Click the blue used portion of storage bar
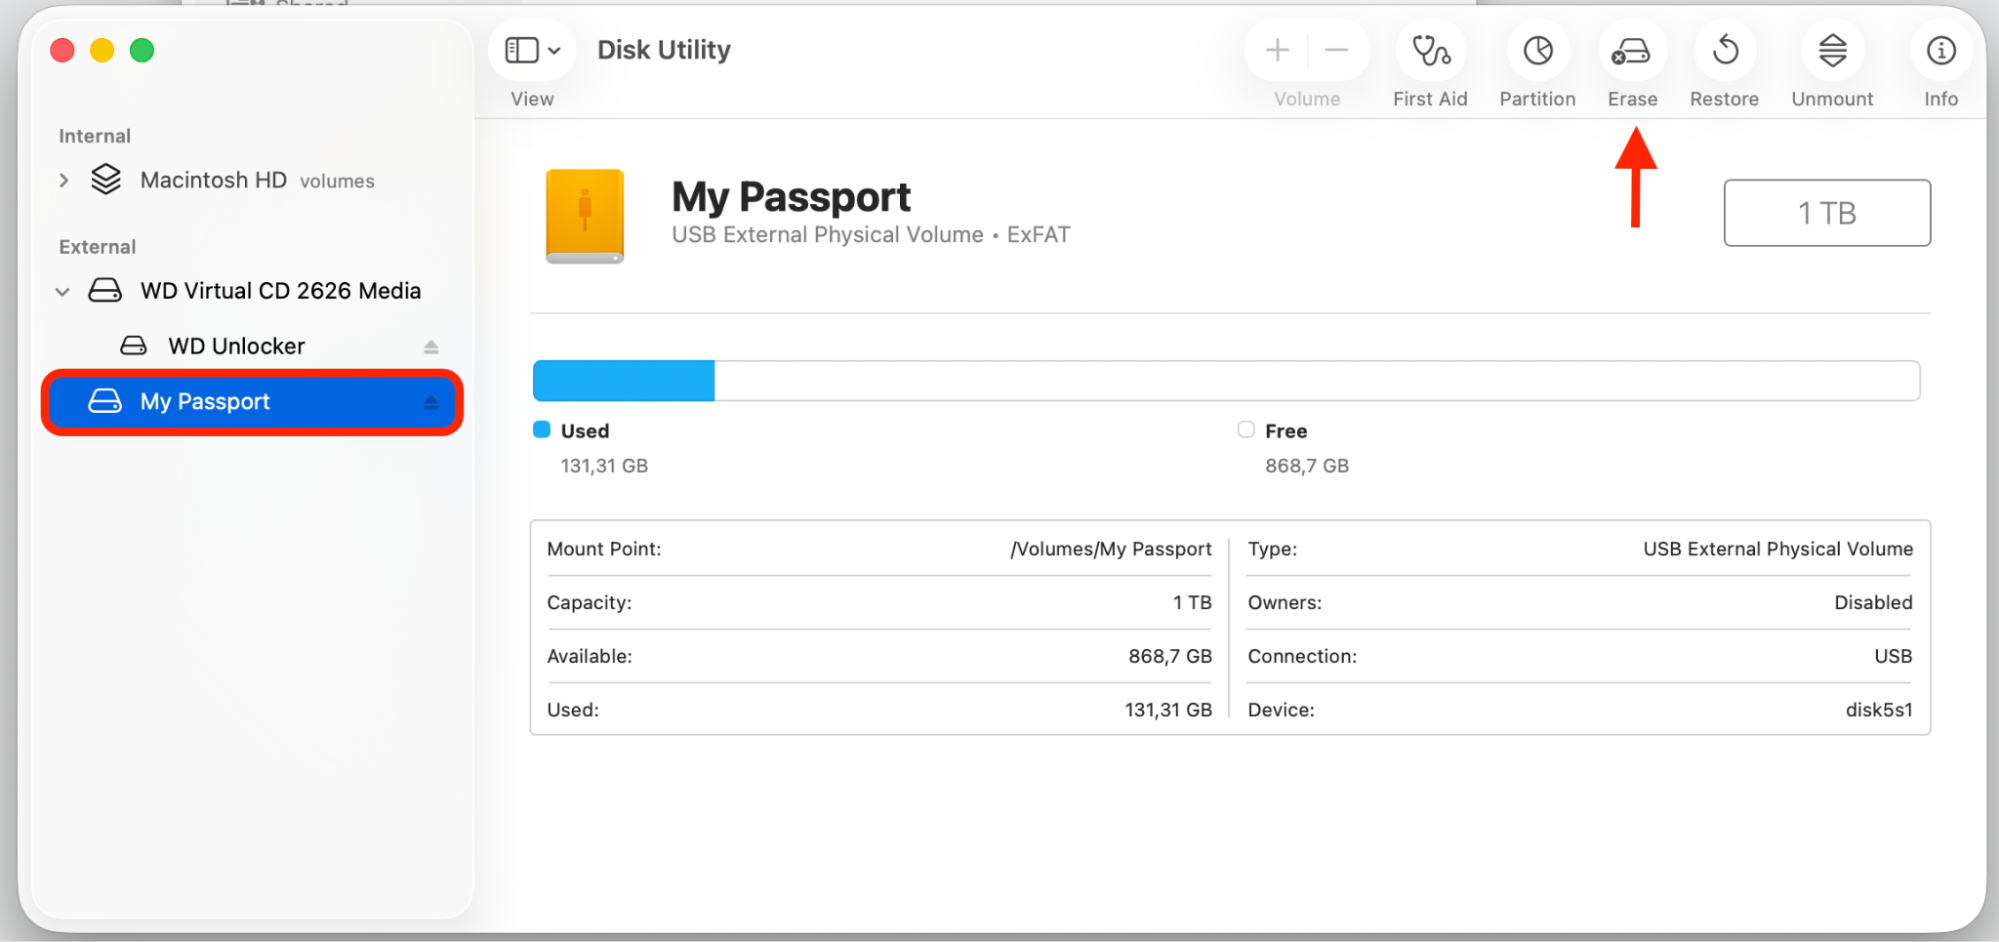Viewport: 1999px width, 942px height. pyautogui.click(x=624, y=381)
